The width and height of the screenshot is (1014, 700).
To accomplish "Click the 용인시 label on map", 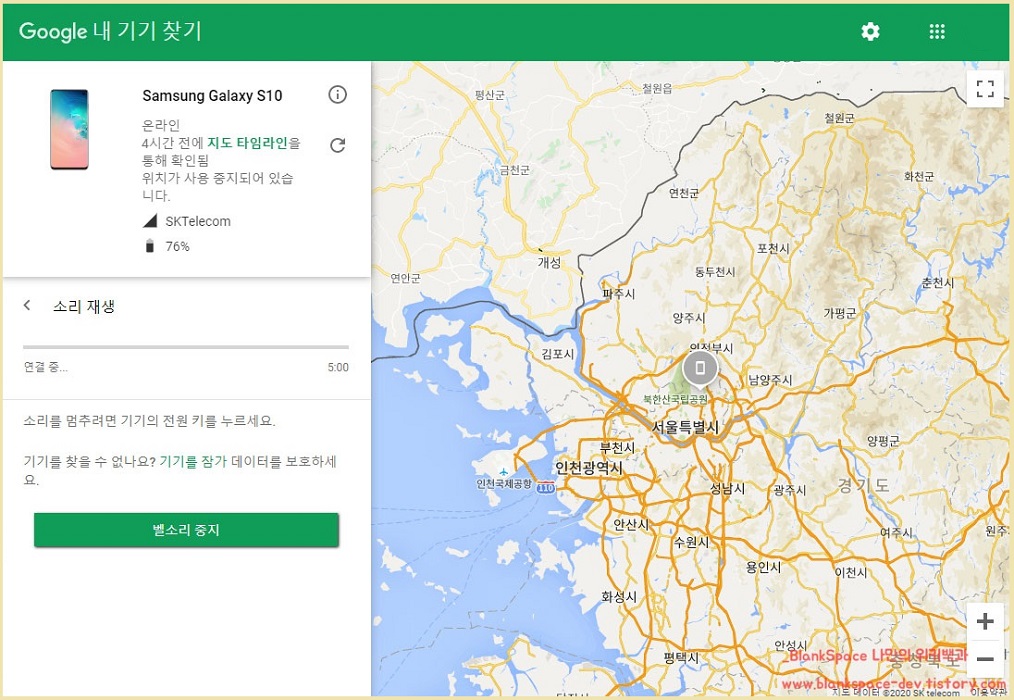I will 763,567.
